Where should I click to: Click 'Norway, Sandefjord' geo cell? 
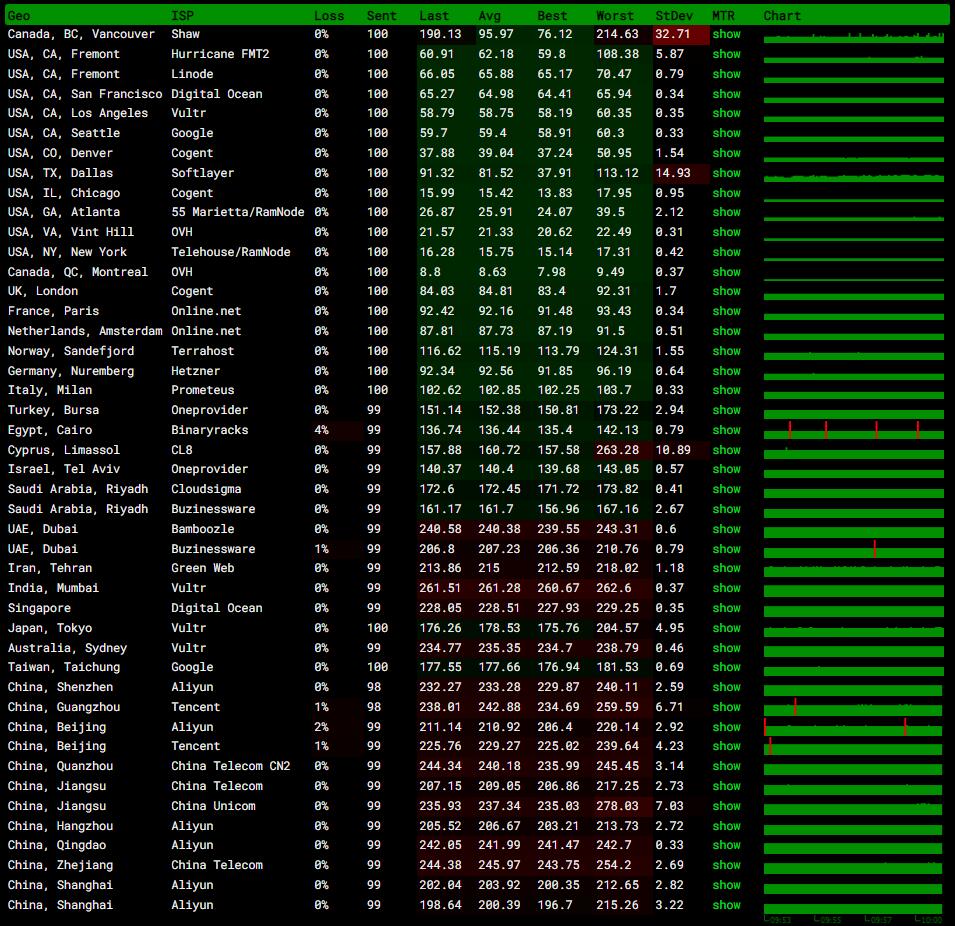pyautogui.click(x=71, y=352)
